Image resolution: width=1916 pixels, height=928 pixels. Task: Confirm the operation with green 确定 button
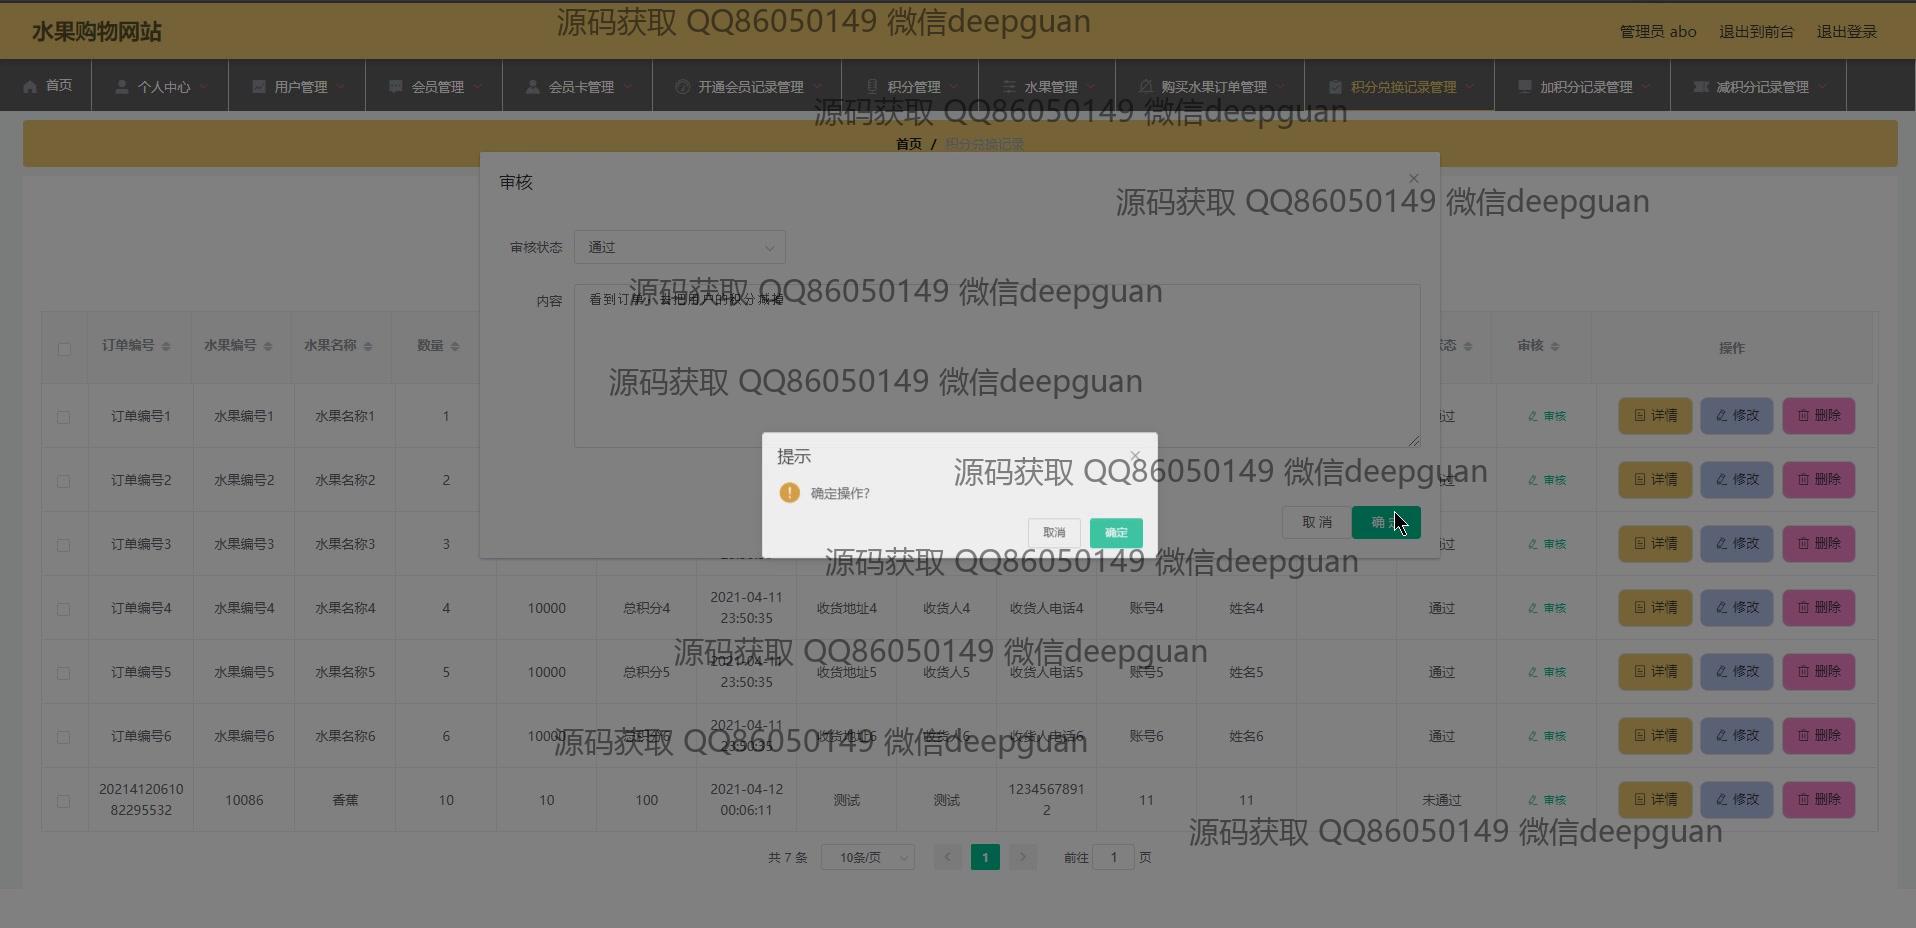(1115, 533)
